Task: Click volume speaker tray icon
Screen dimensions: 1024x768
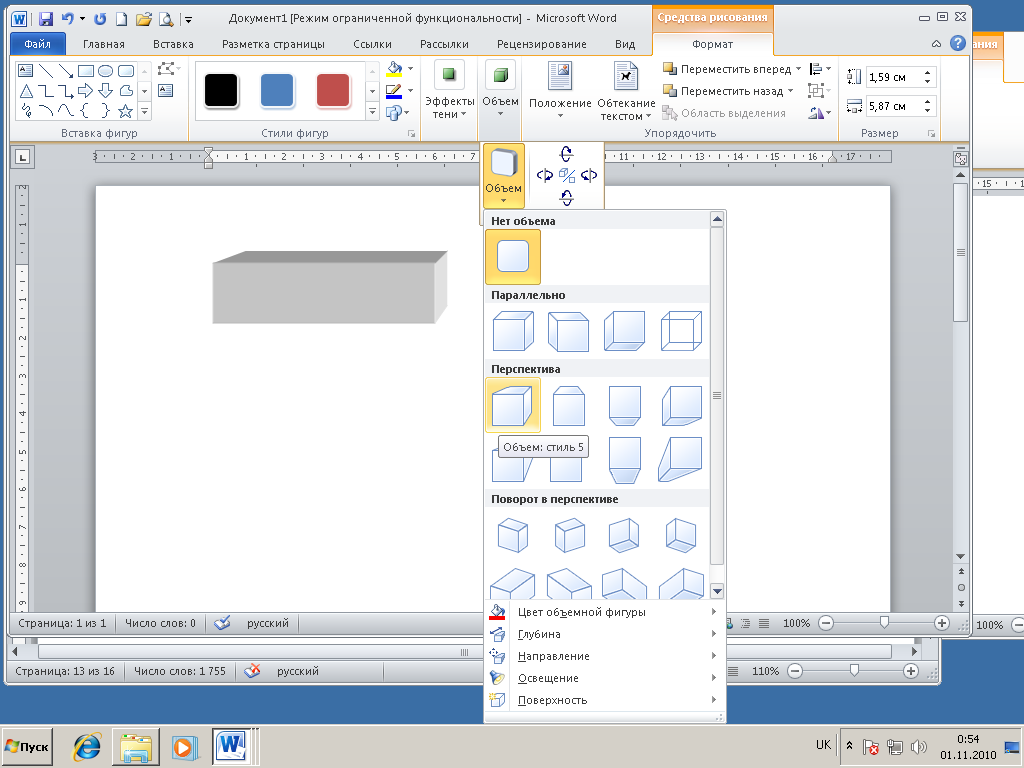Action: coord(918,746)
